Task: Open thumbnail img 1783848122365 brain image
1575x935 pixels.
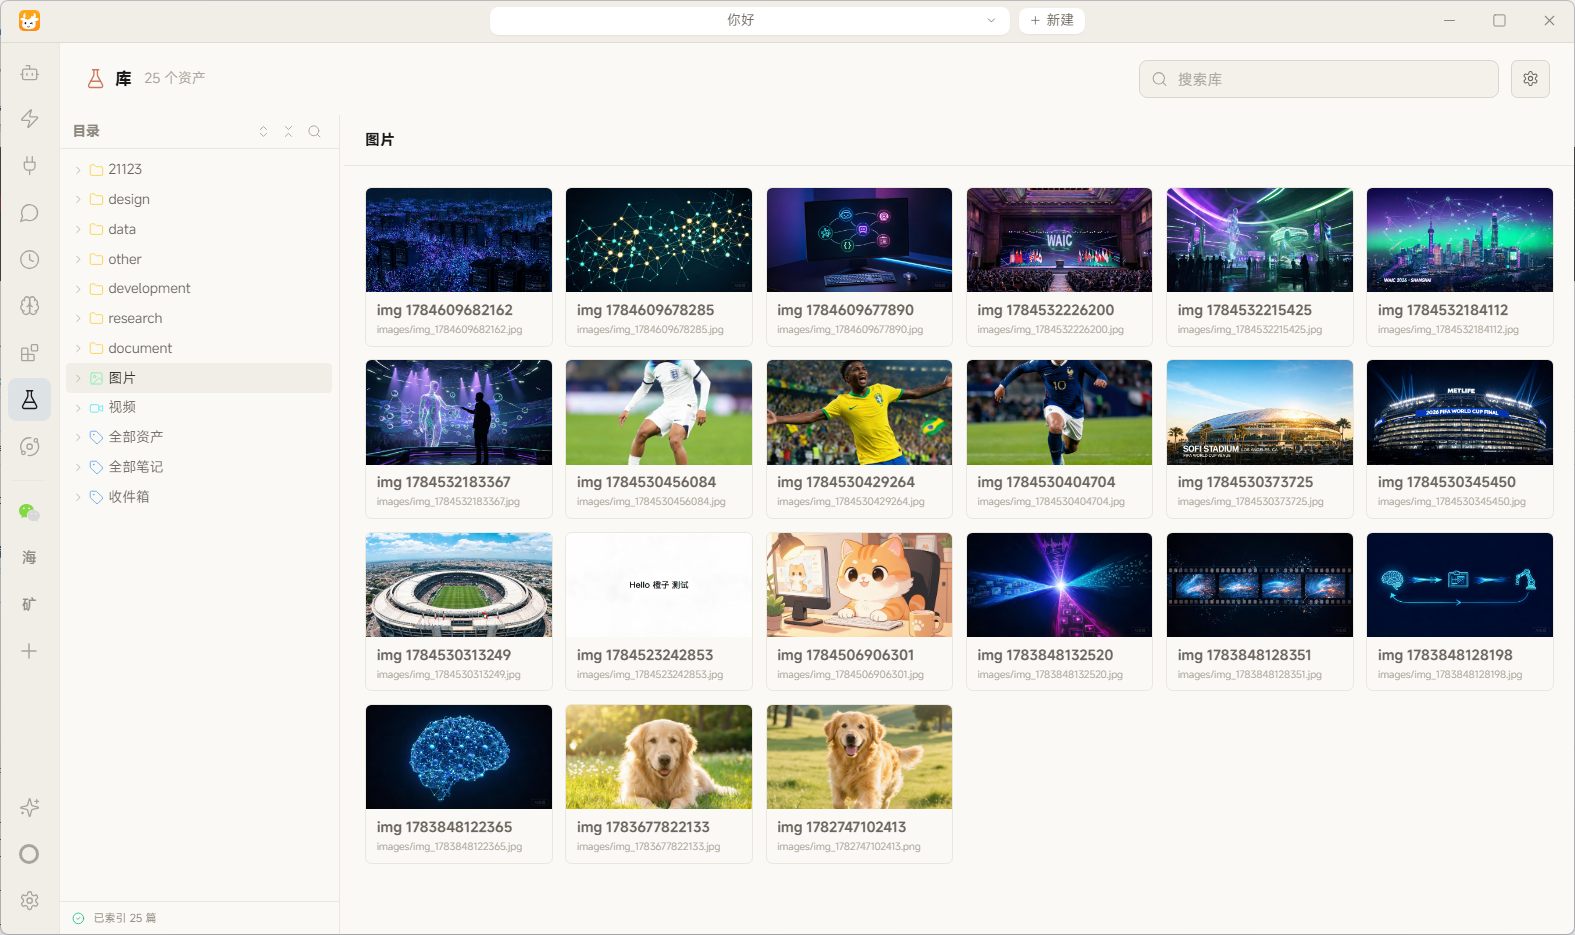Action: point(459,757)
